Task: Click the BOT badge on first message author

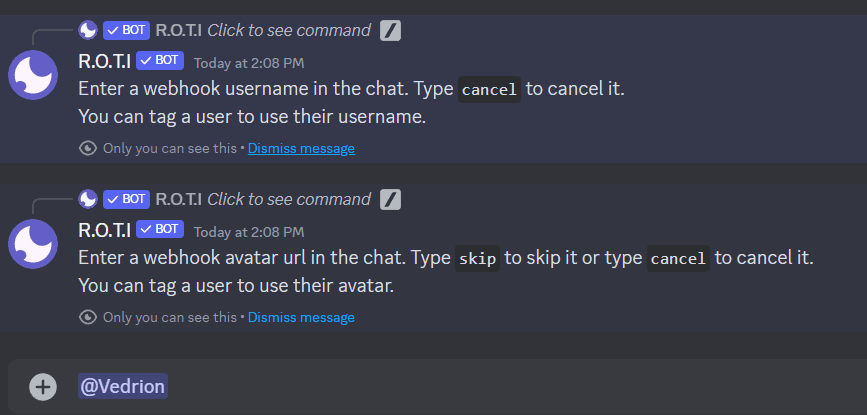Action: coord(160,60)
